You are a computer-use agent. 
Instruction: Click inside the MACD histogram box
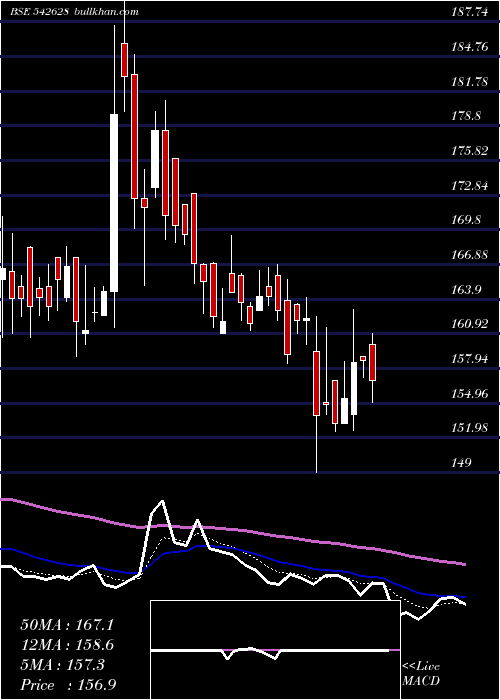coord(275,650)
